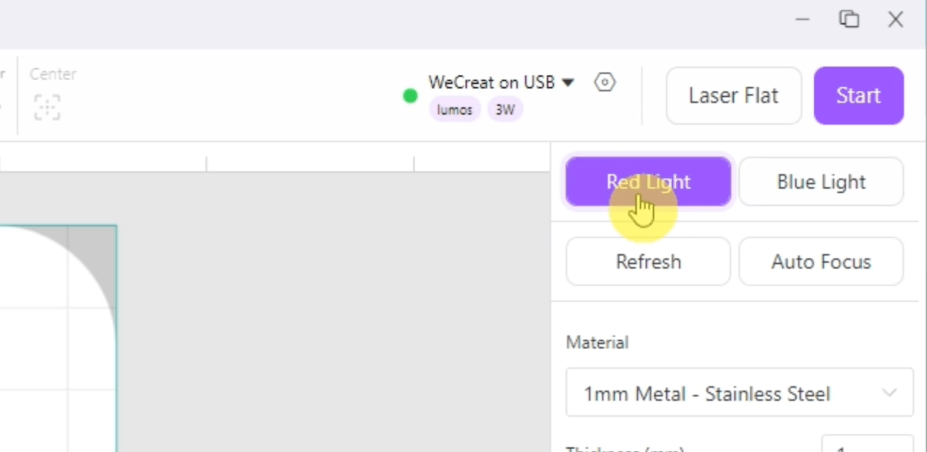927x452 pixels.
Task: Close the application window
Action: (895, 19)
